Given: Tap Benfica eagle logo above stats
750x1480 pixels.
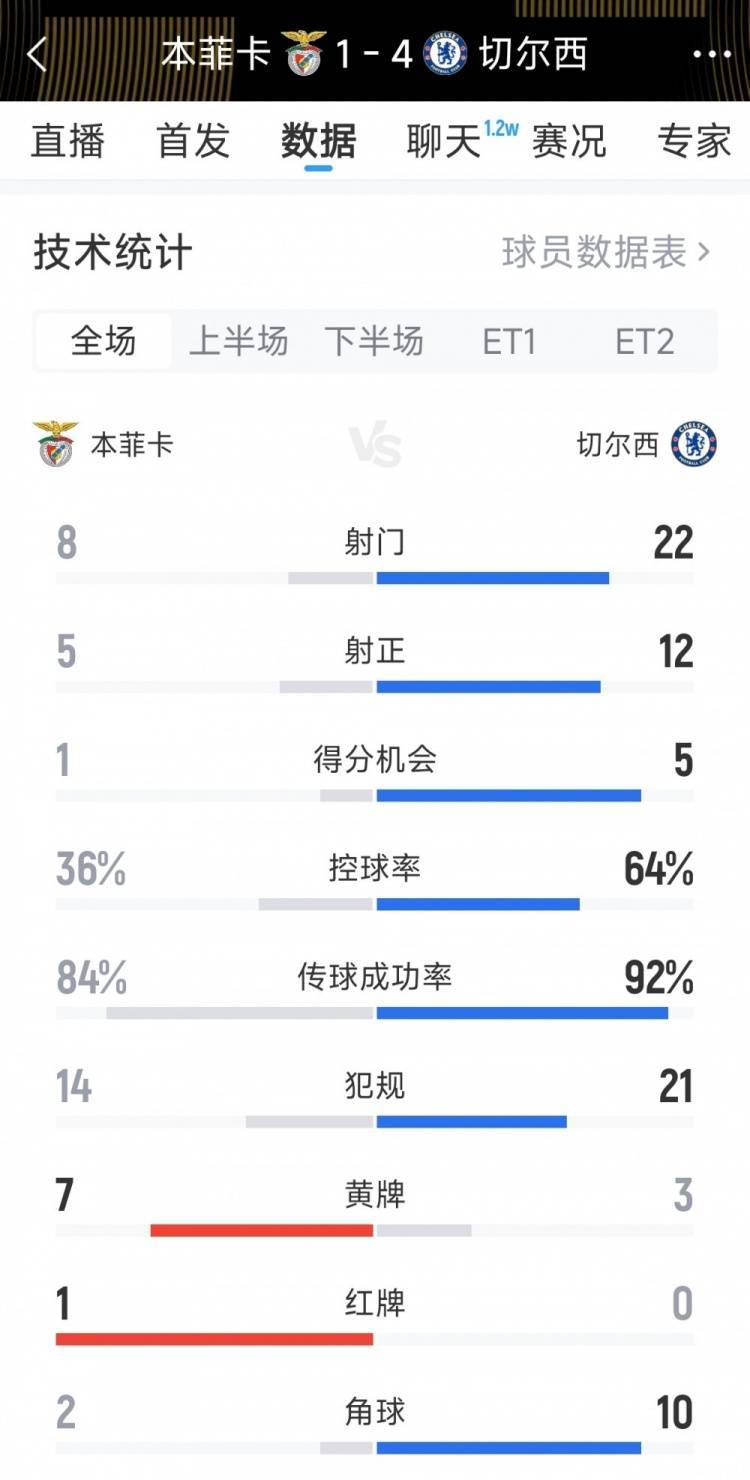Looking at the screenshot, I should [x=56, y=444].
